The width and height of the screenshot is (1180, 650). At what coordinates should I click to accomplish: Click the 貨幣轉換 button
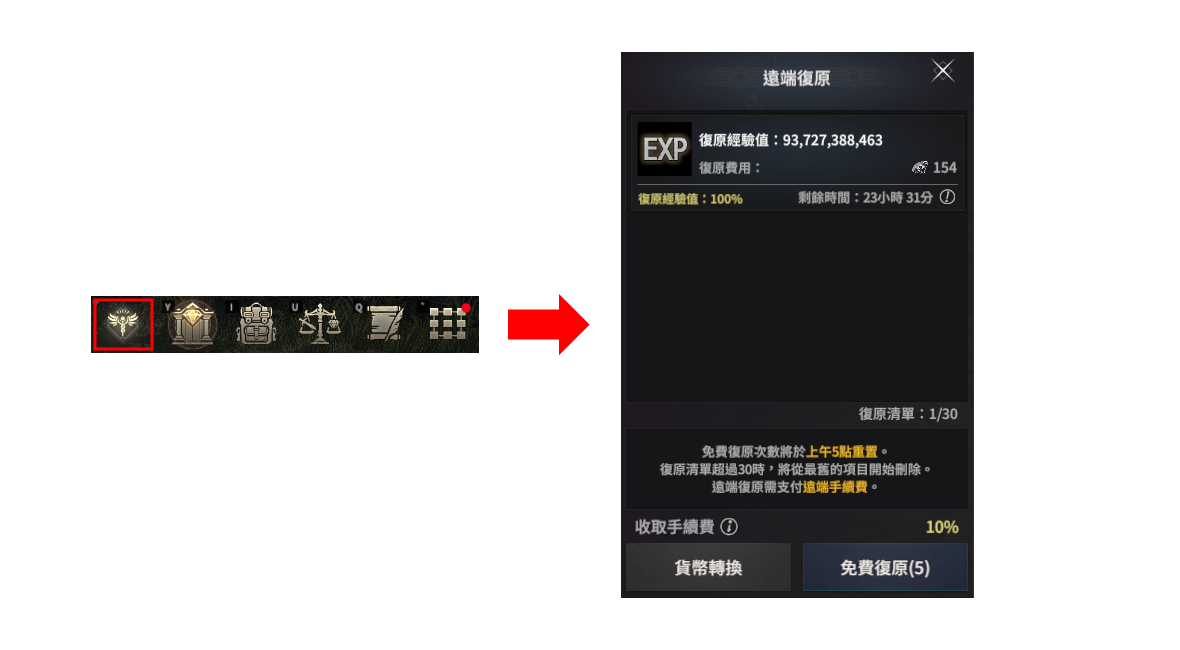pyautogui.click(x=708, y=567)
